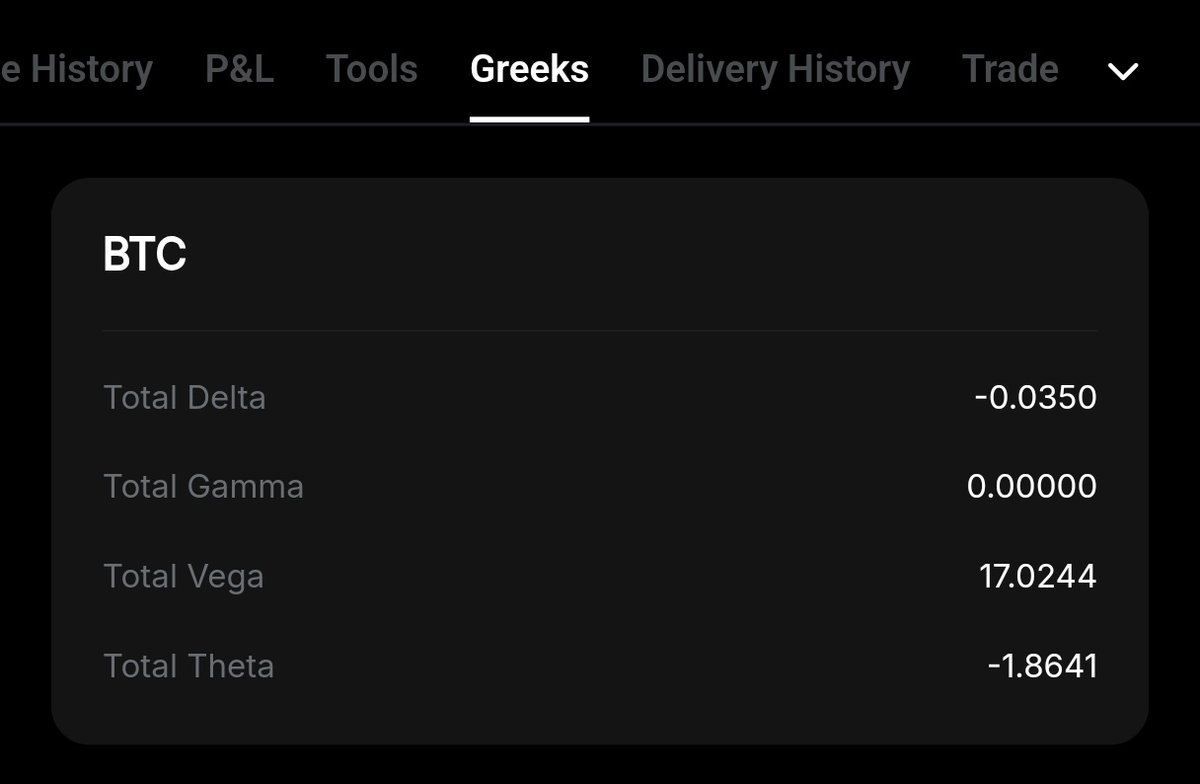1200x784 pixels.
Task: Open the Trade tab
Action: [1010, 69]
